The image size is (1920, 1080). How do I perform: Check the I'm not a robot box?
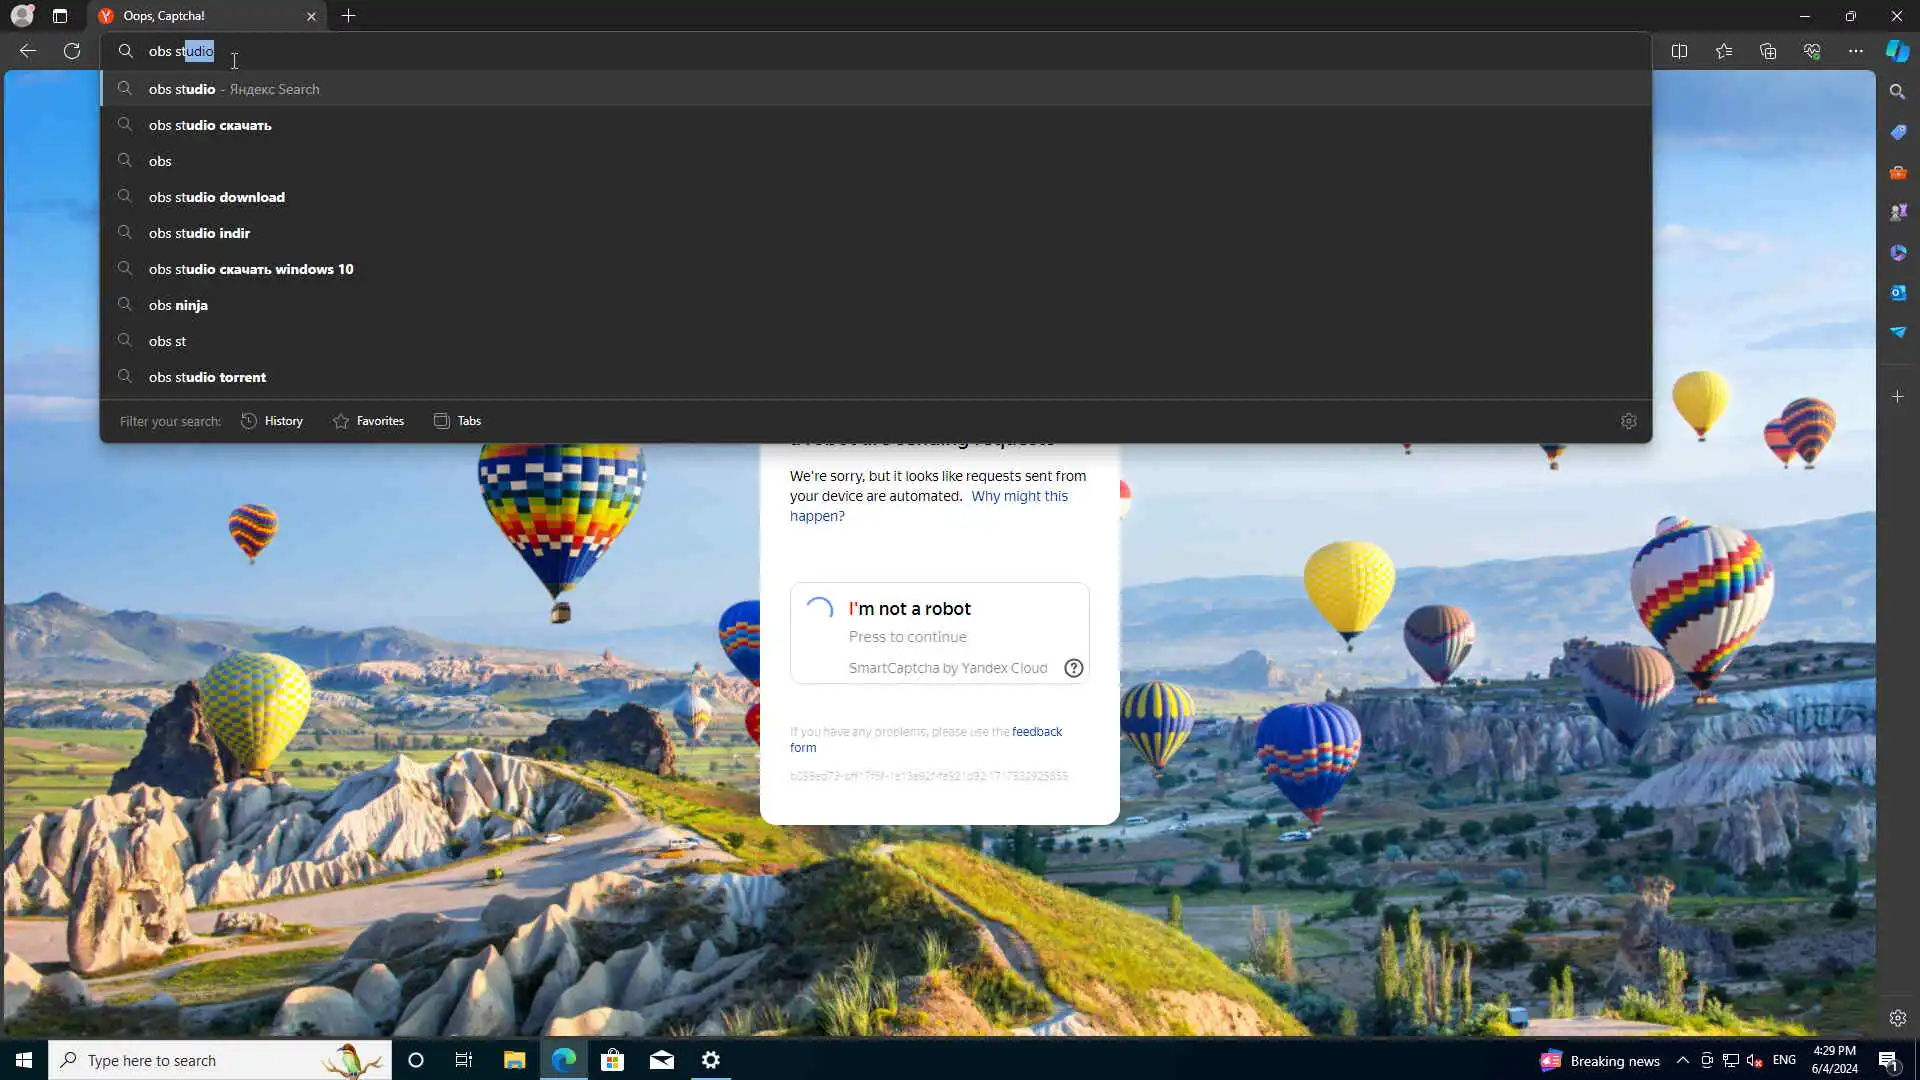pyautogui.click(x=819, y=609)
